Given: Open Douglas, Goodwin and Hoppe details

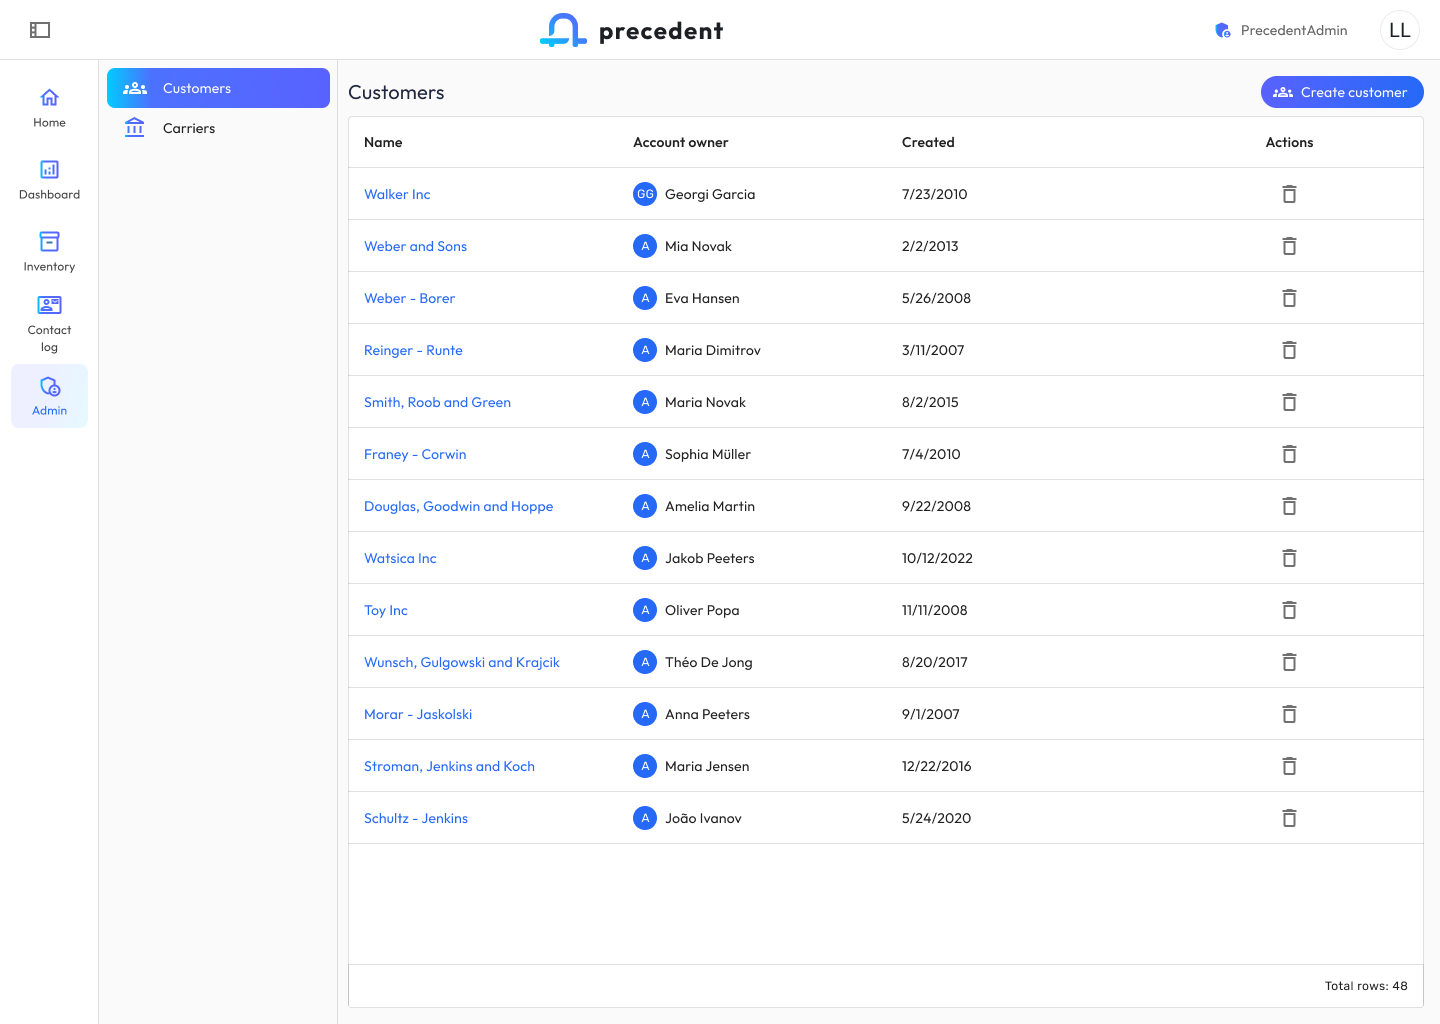Looking at the screenshot, I should pos(458,506).
